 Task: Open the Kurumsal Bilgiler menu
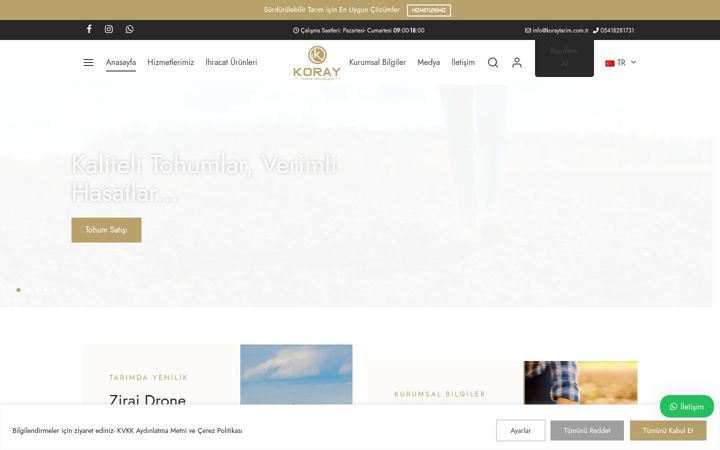pyautogui.click(x=377, y=62)
